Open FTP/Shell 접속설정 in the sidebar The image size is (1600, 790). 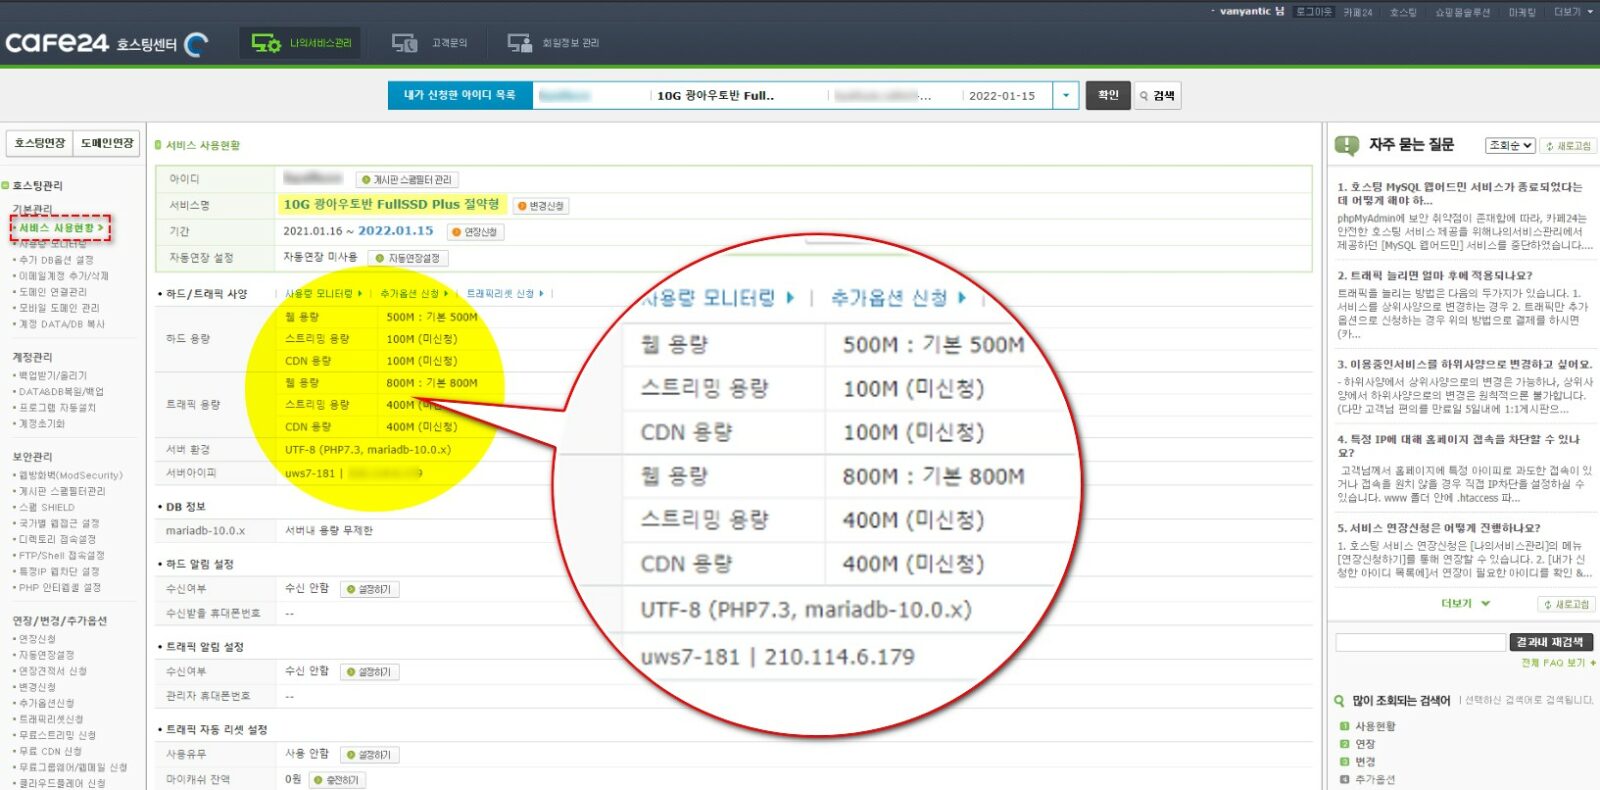click(x=61, y=555)
